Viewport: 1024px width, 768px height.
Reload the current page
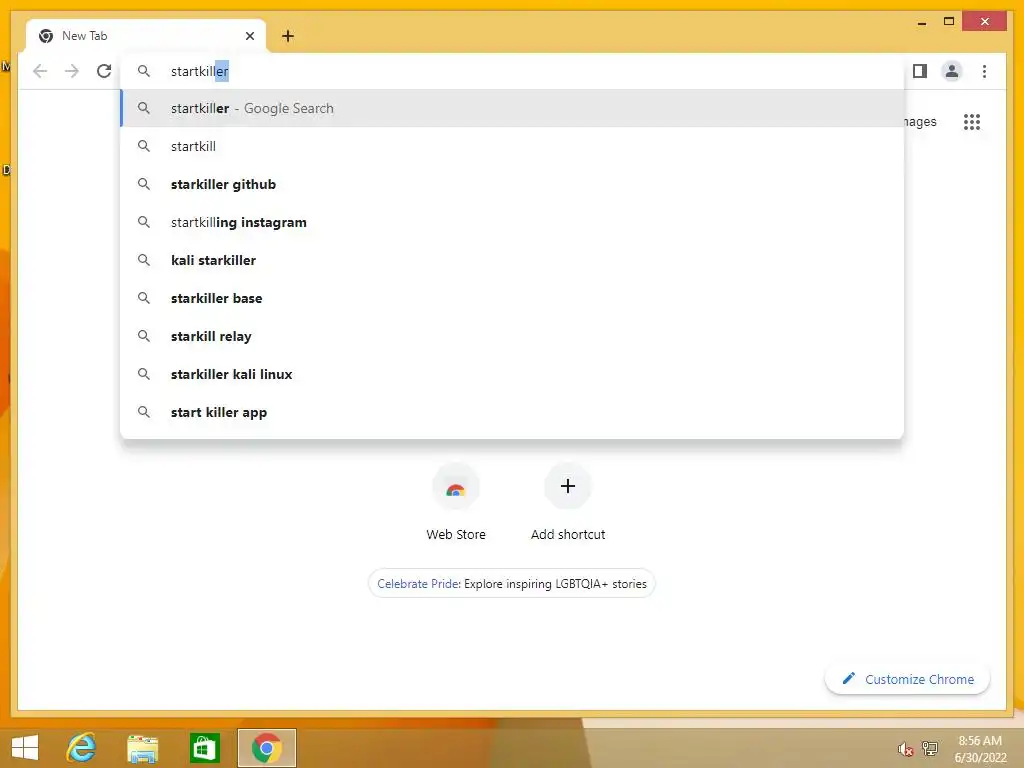pos(104,71)
